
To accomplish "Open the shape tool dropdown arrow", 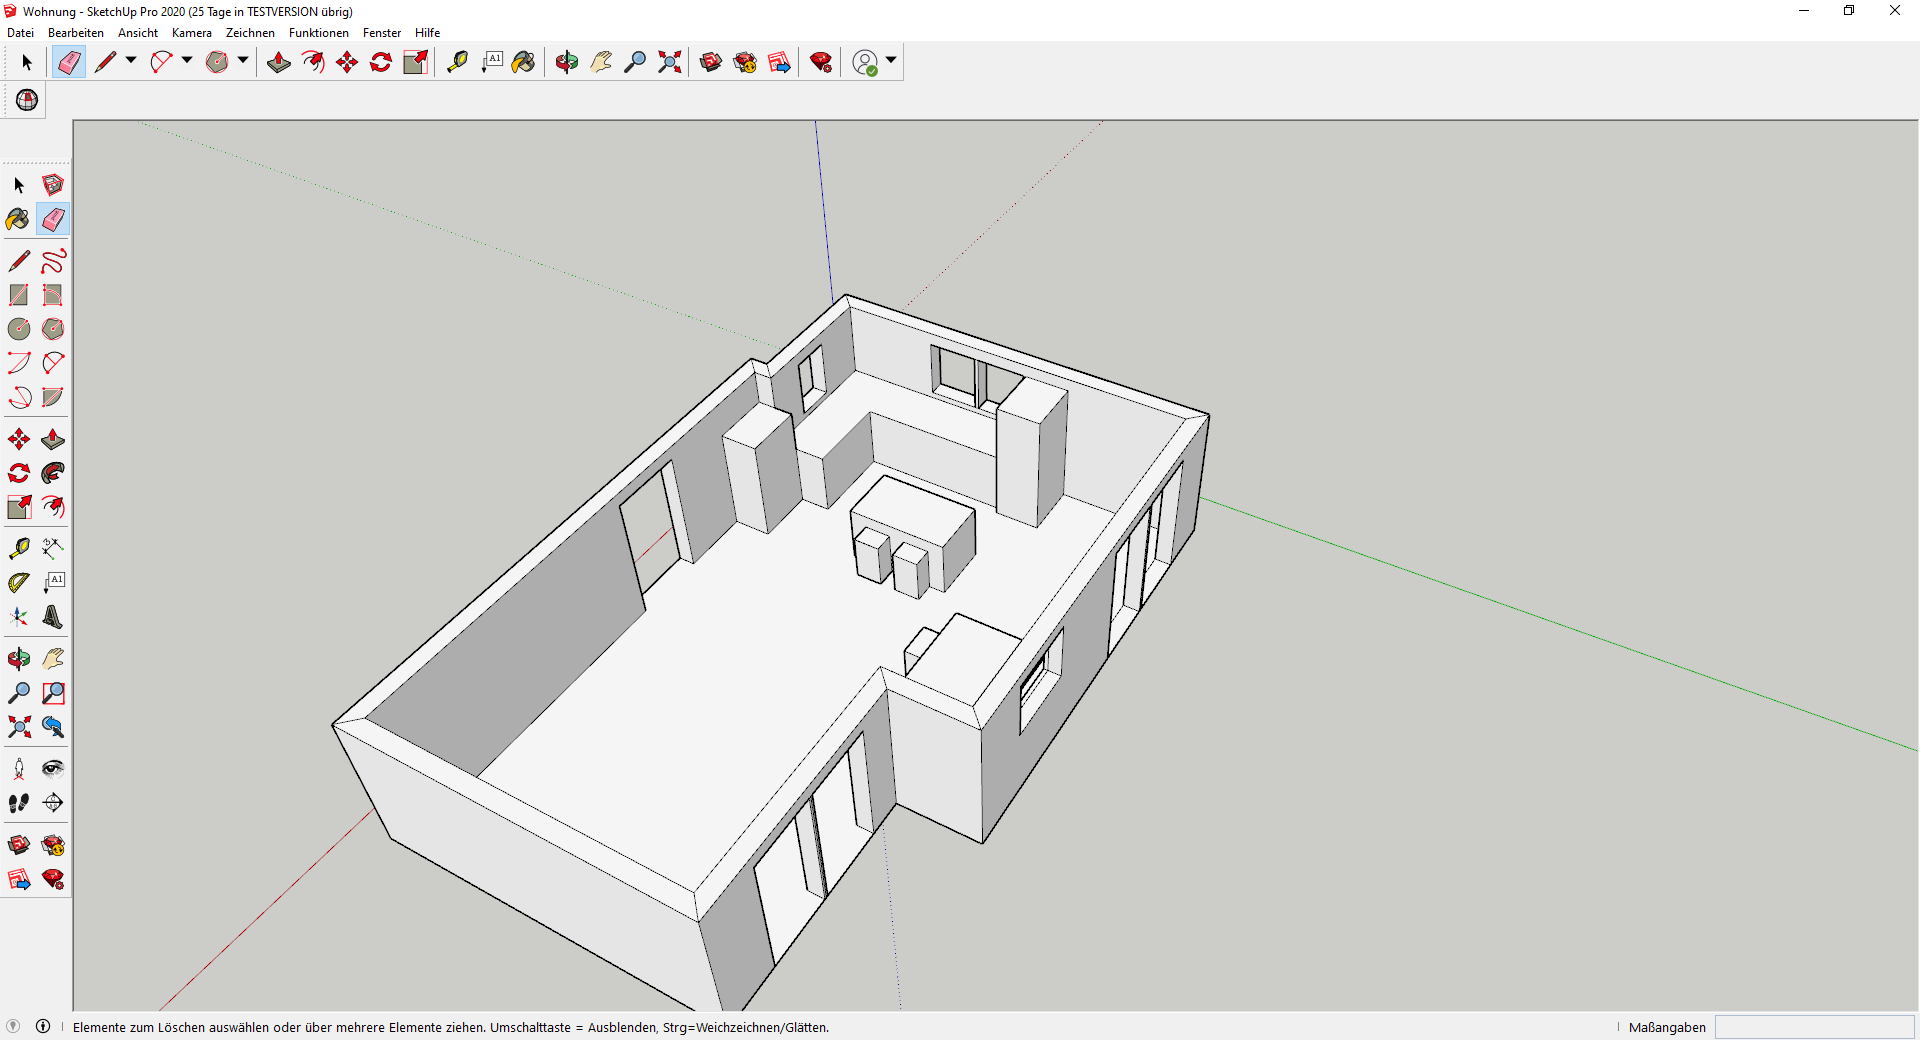I will (x=243, y=61).
